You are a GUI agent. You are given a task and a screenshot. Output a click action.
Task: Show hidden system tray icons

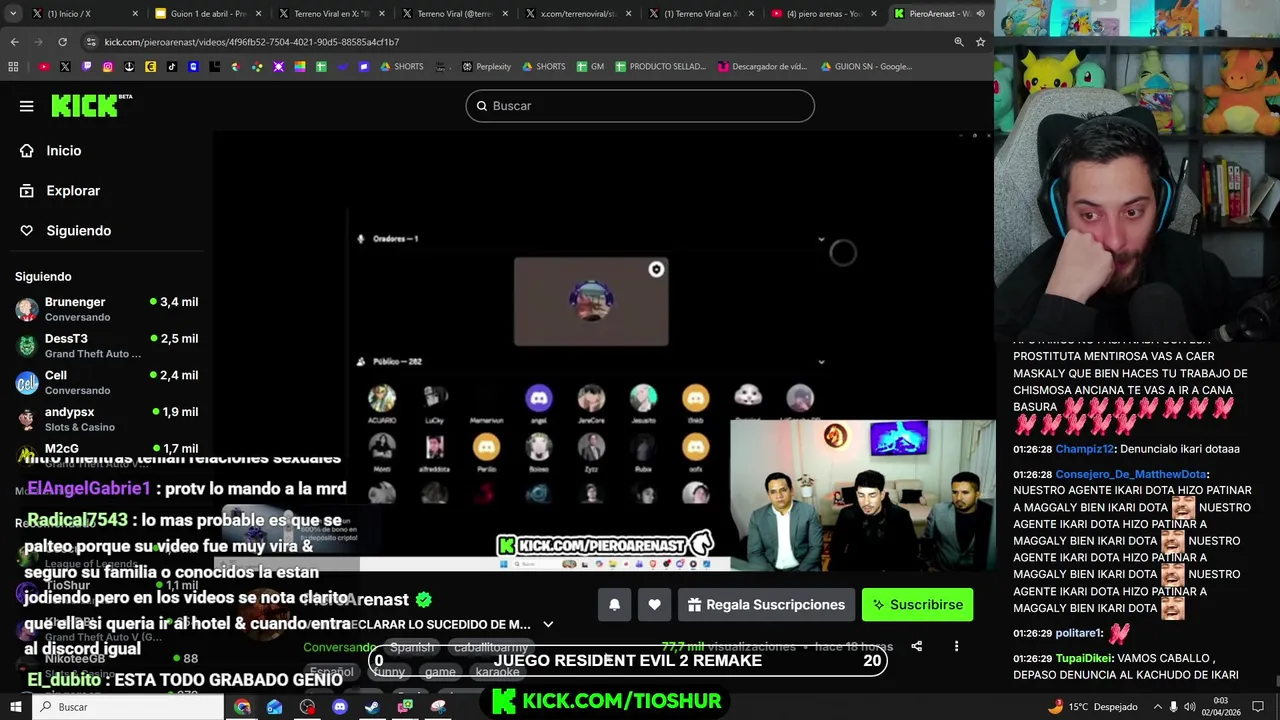tap(1158, 707)
